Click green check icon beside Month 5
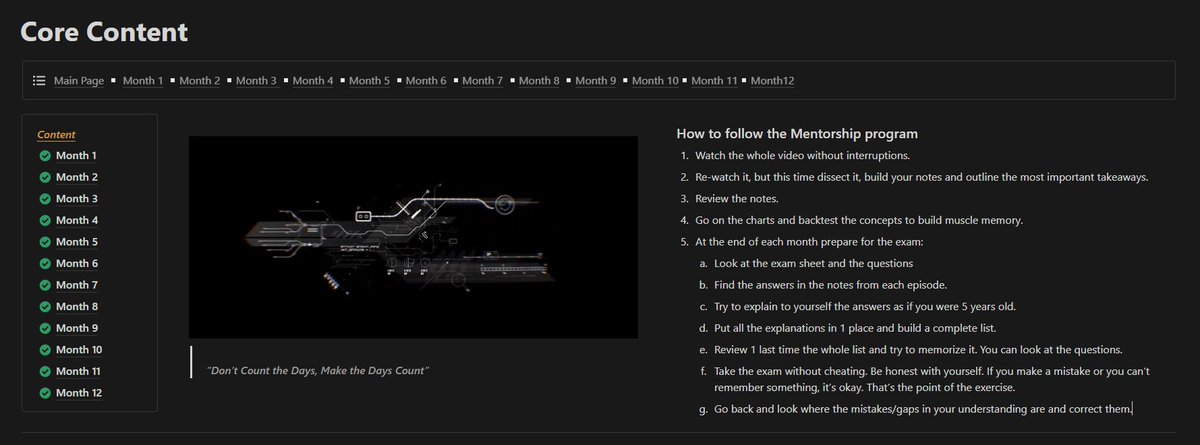1200x445 pixels. (x=45, y=242)
